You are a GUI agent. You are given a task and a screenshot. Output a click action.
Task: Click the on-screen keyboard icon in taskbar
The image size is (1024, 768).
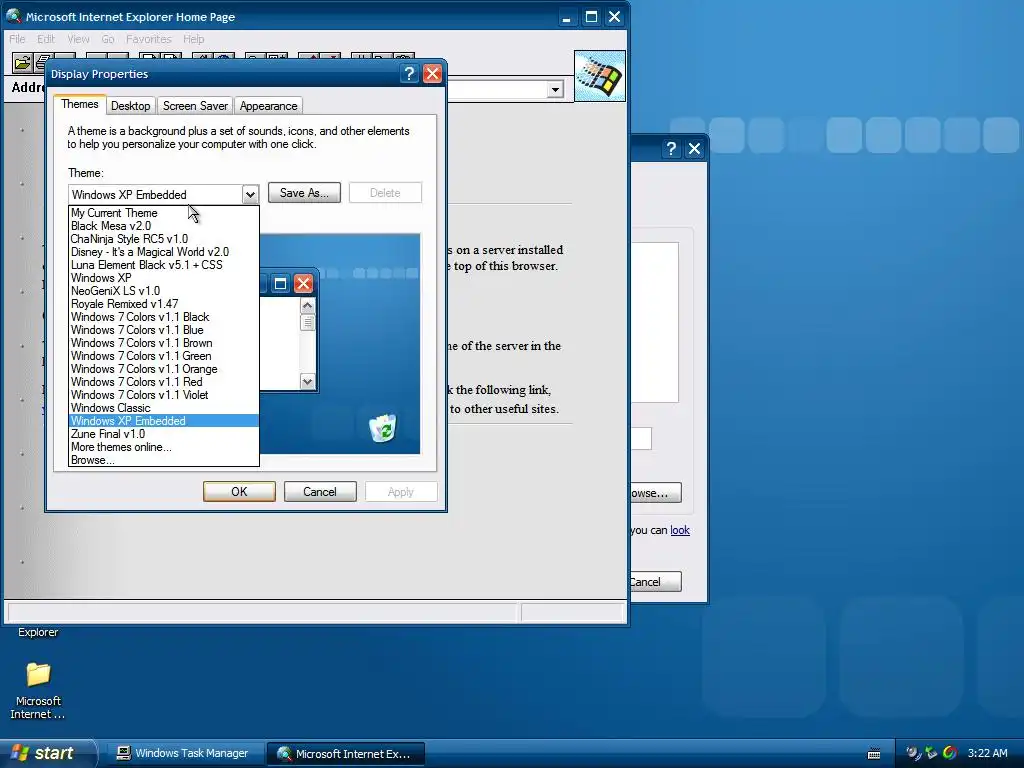(x=874, y=754)
